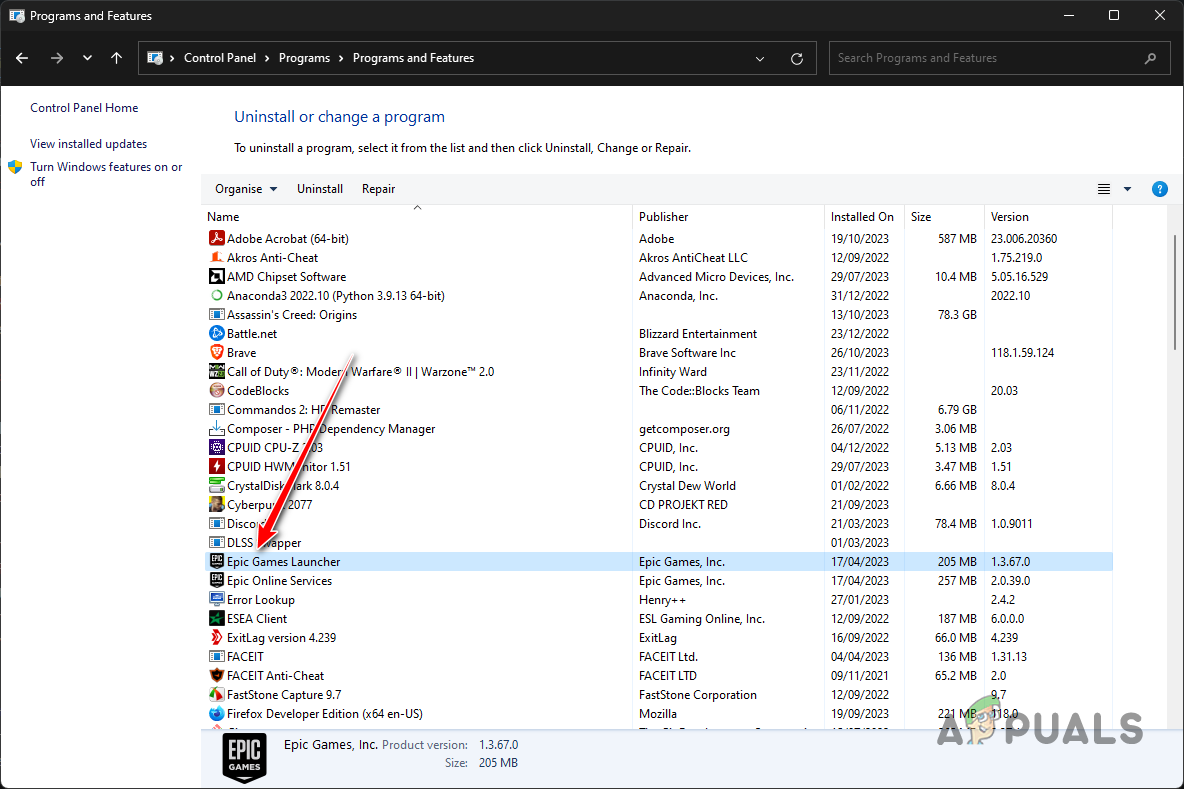The width and height of the screenshot is (1184, 789).
Task: Sort by the Version column header
Action: pos(1010,217)
